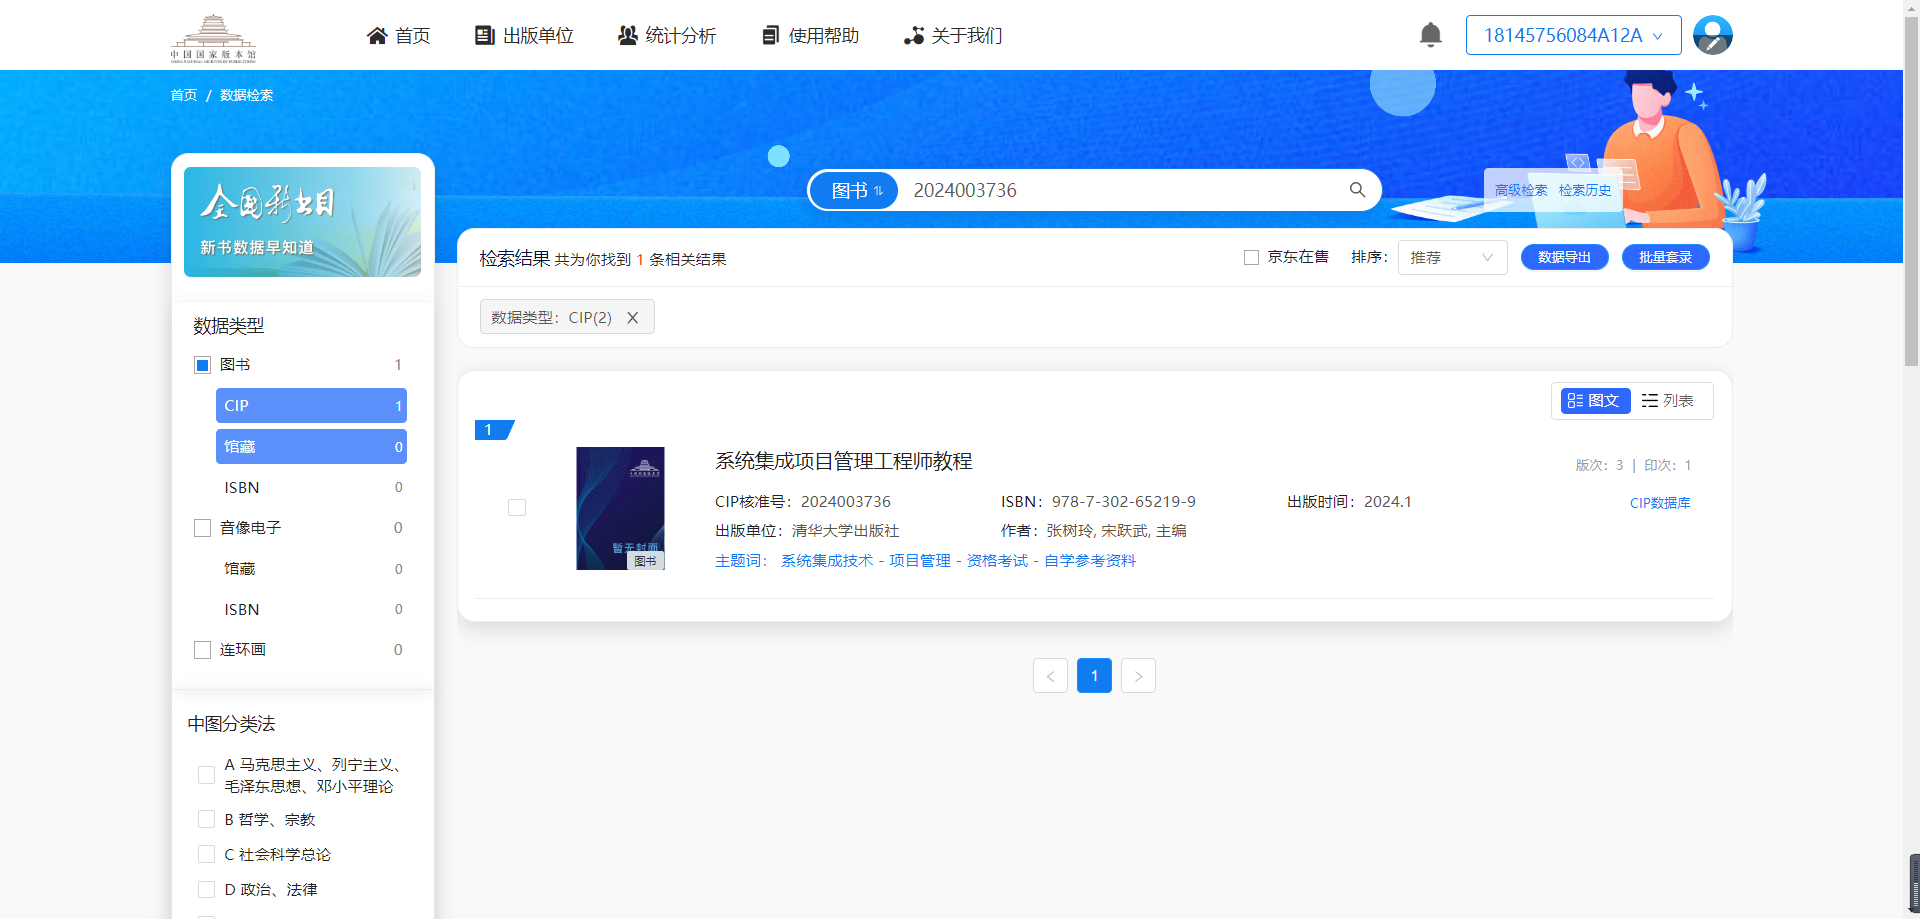
Task: Open the 排序 推荐 sort dropdown
Action: point(1451,258)
